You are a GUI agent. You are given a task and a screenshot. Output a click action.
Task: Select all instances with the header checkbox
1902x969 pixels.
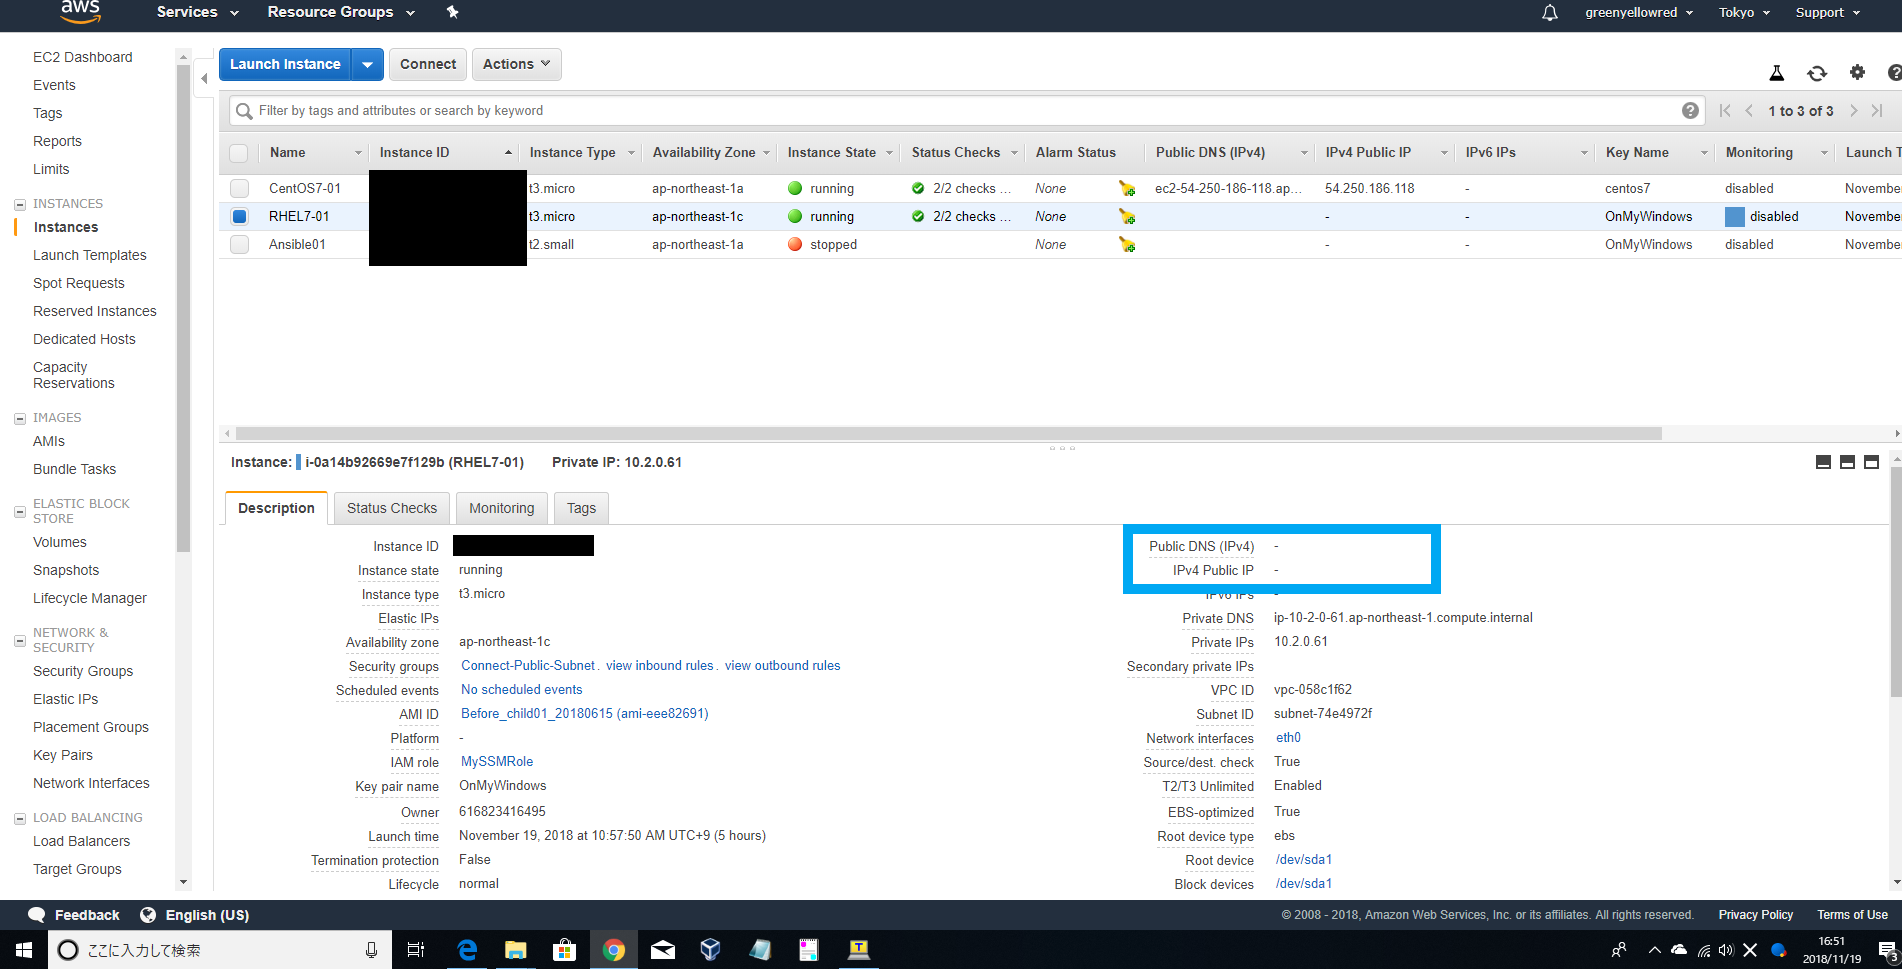239,152
